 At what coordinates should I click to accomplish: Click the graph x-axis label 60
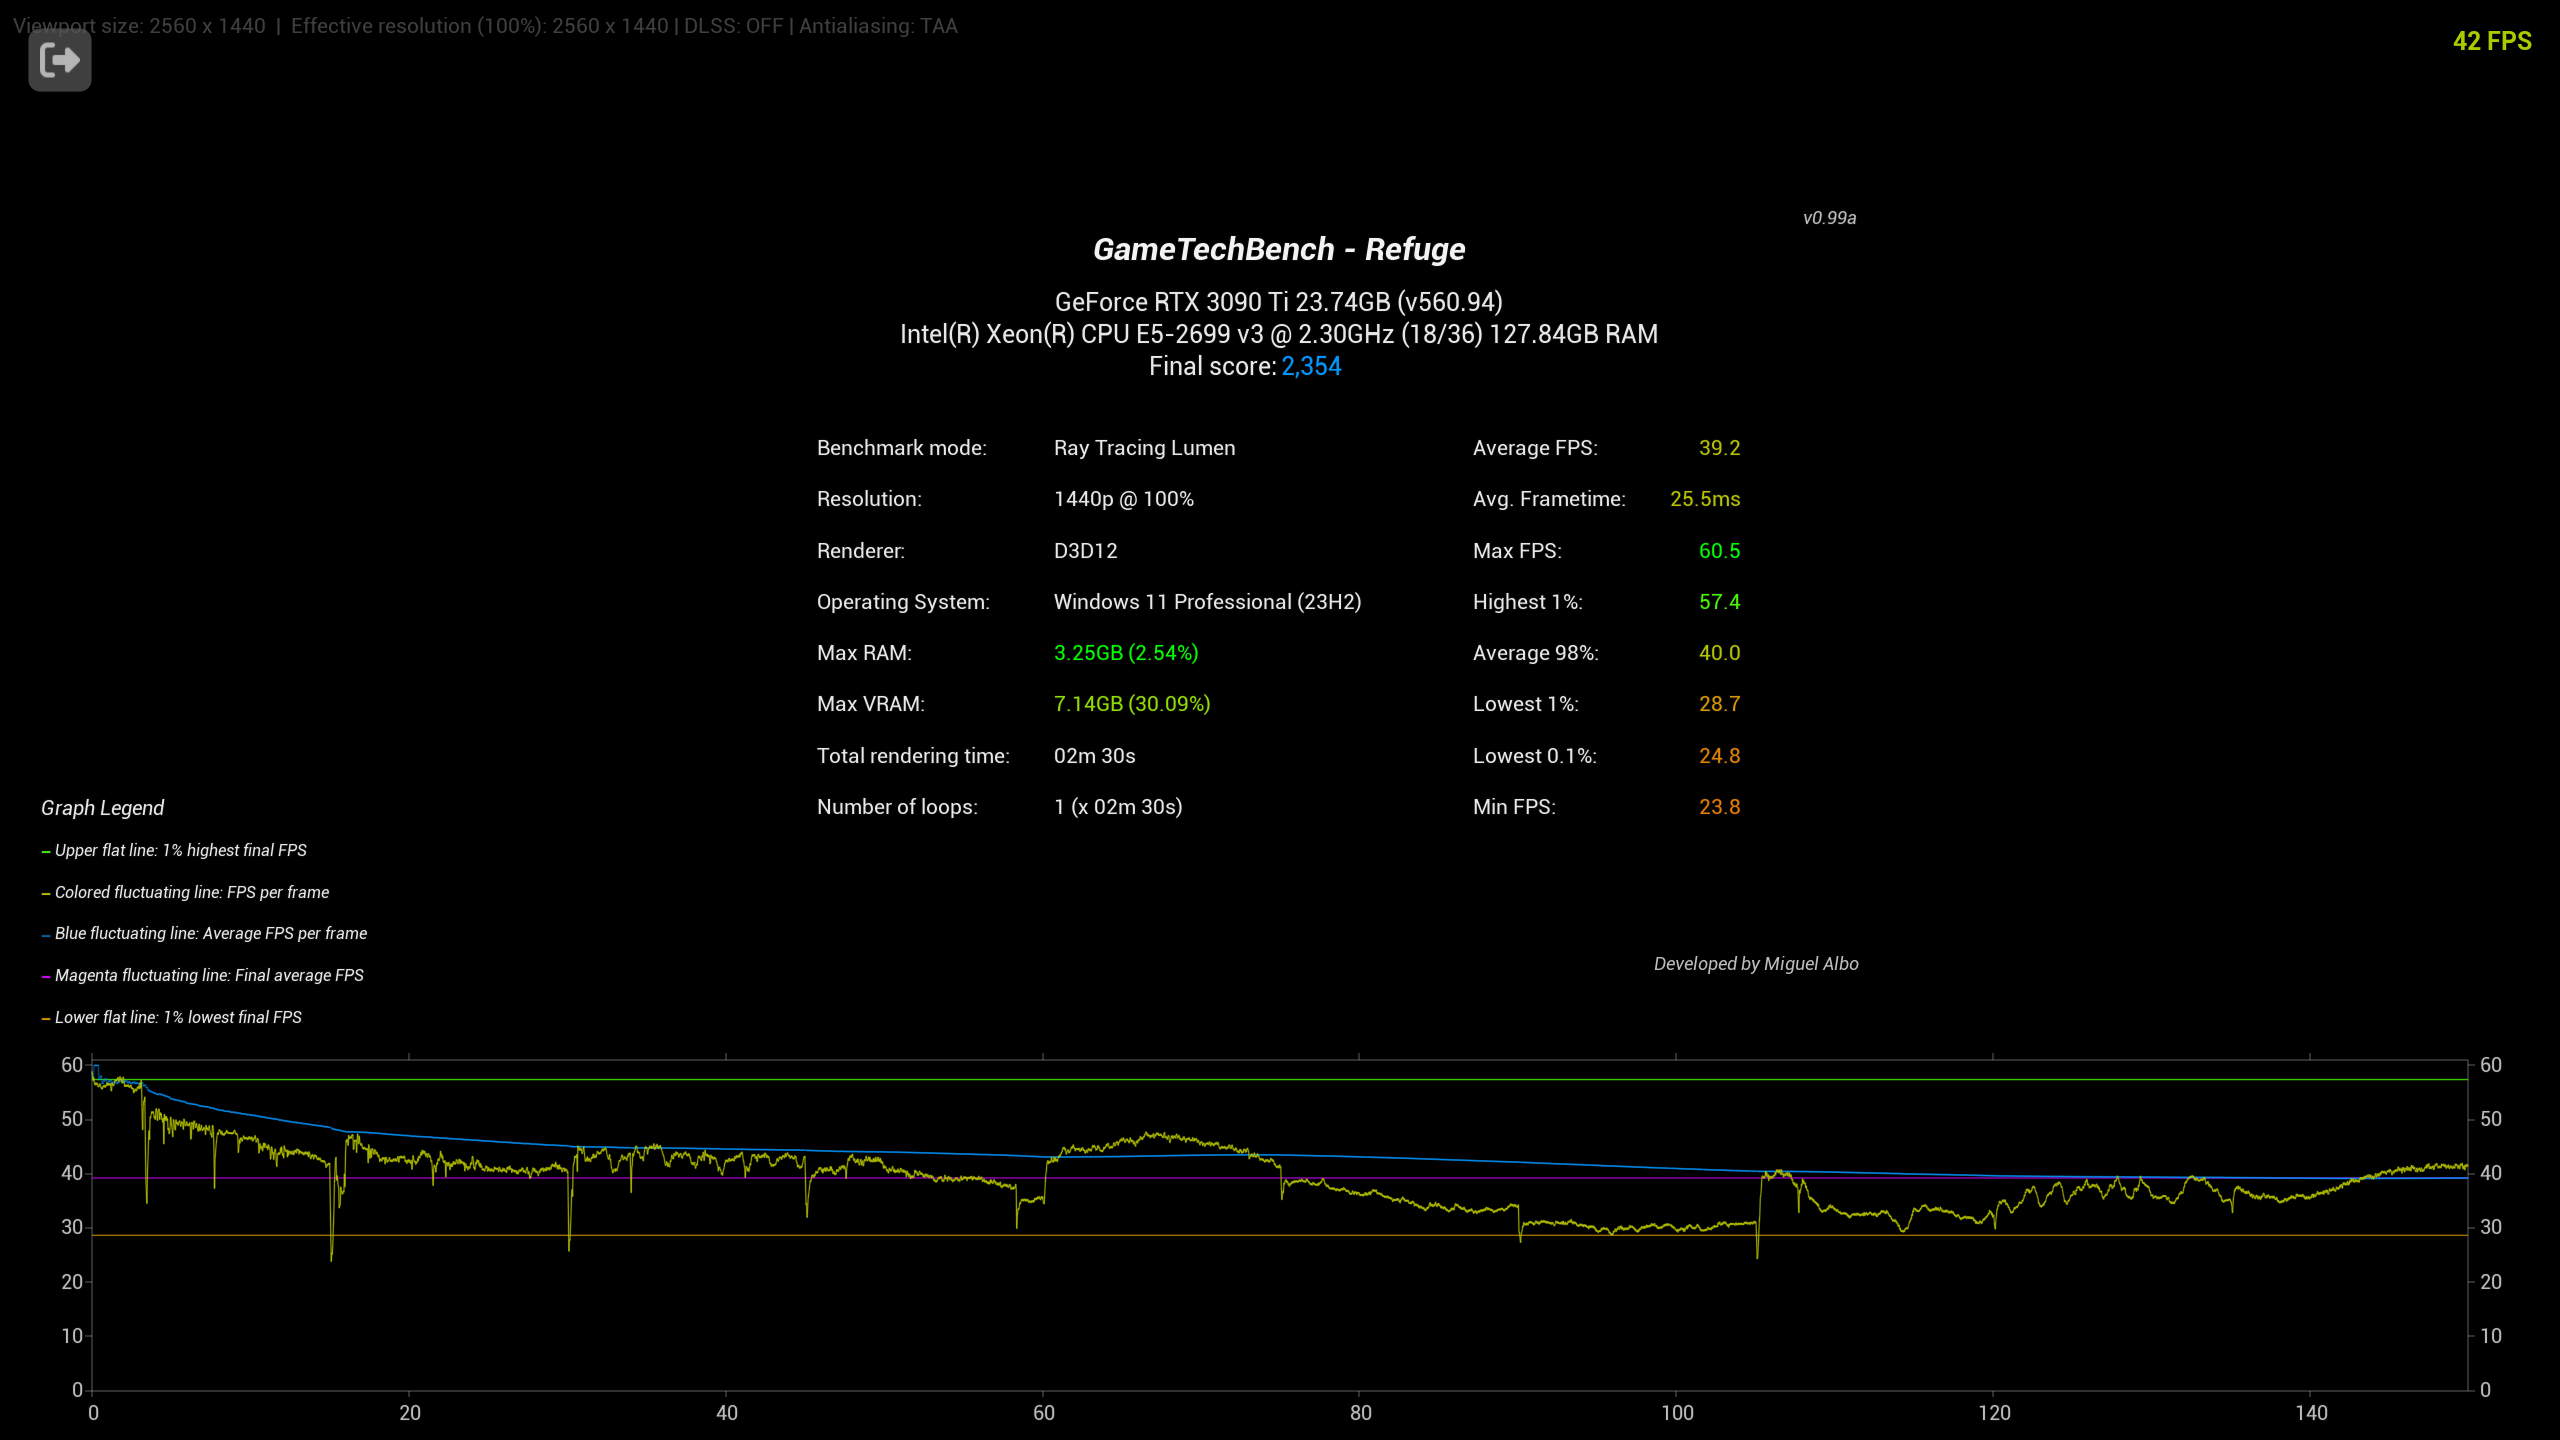click(x=1043, y=1413)
